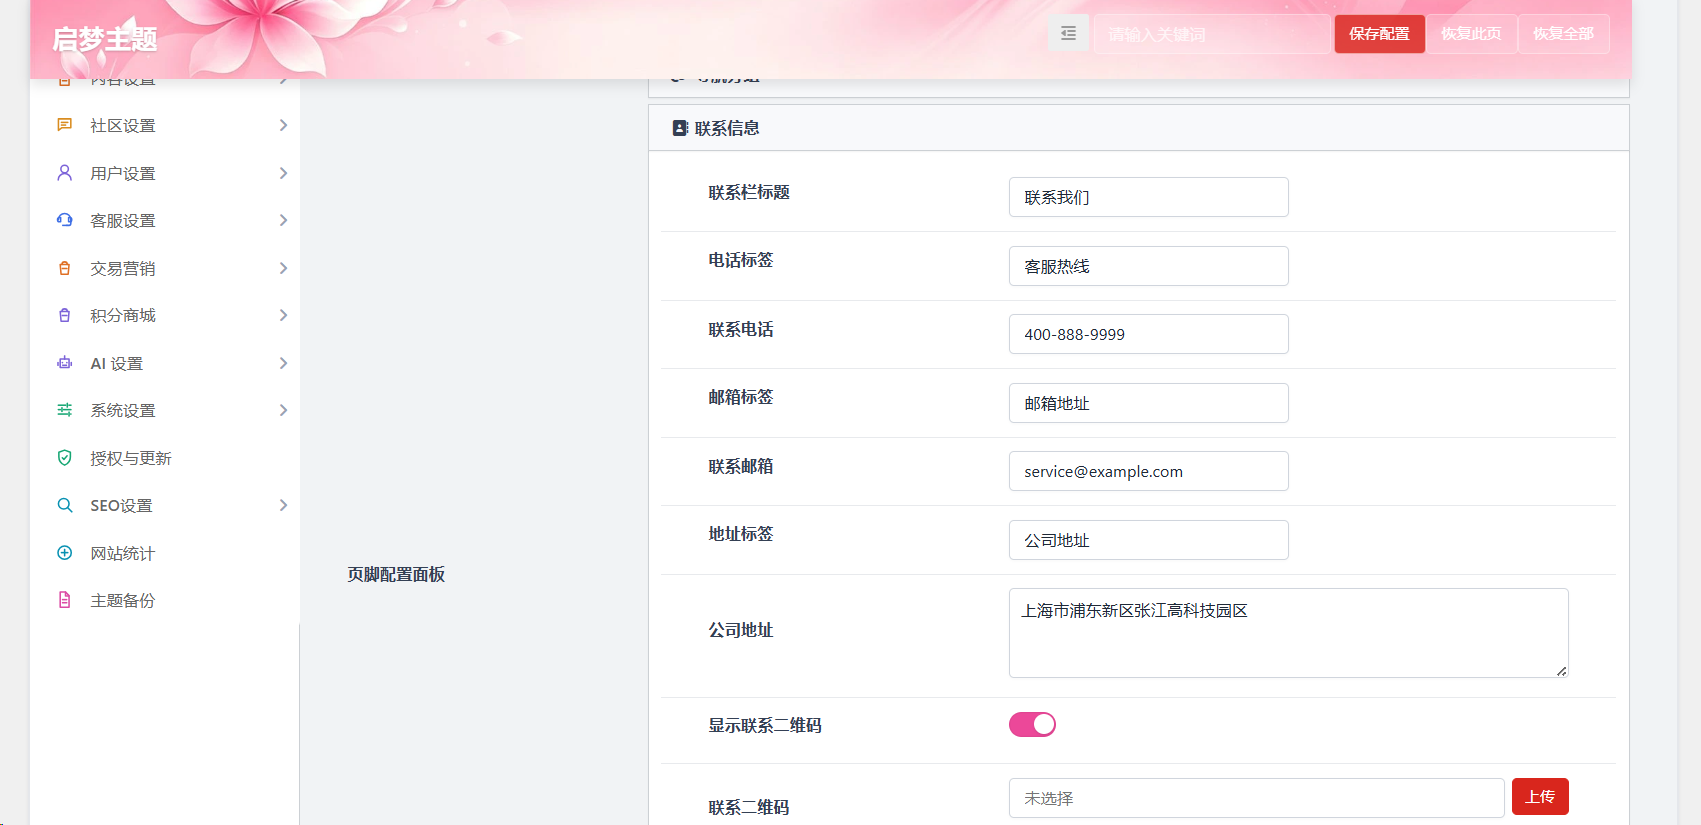
Task: Click the 用户设置 person icon
Action: (64, 173)
